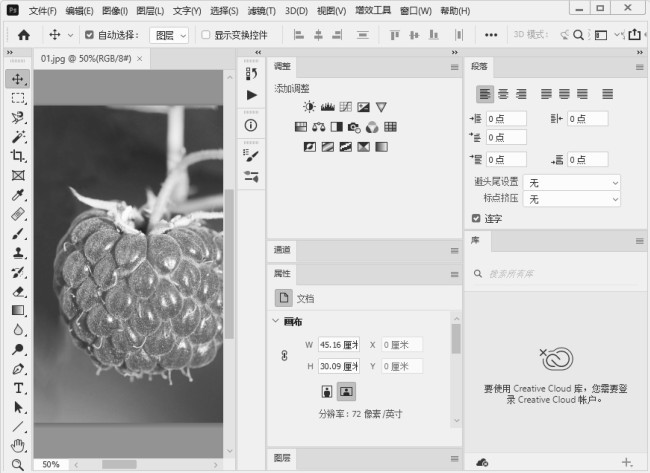
Task: Add a Levels adjustment
Action: [327, 107]
